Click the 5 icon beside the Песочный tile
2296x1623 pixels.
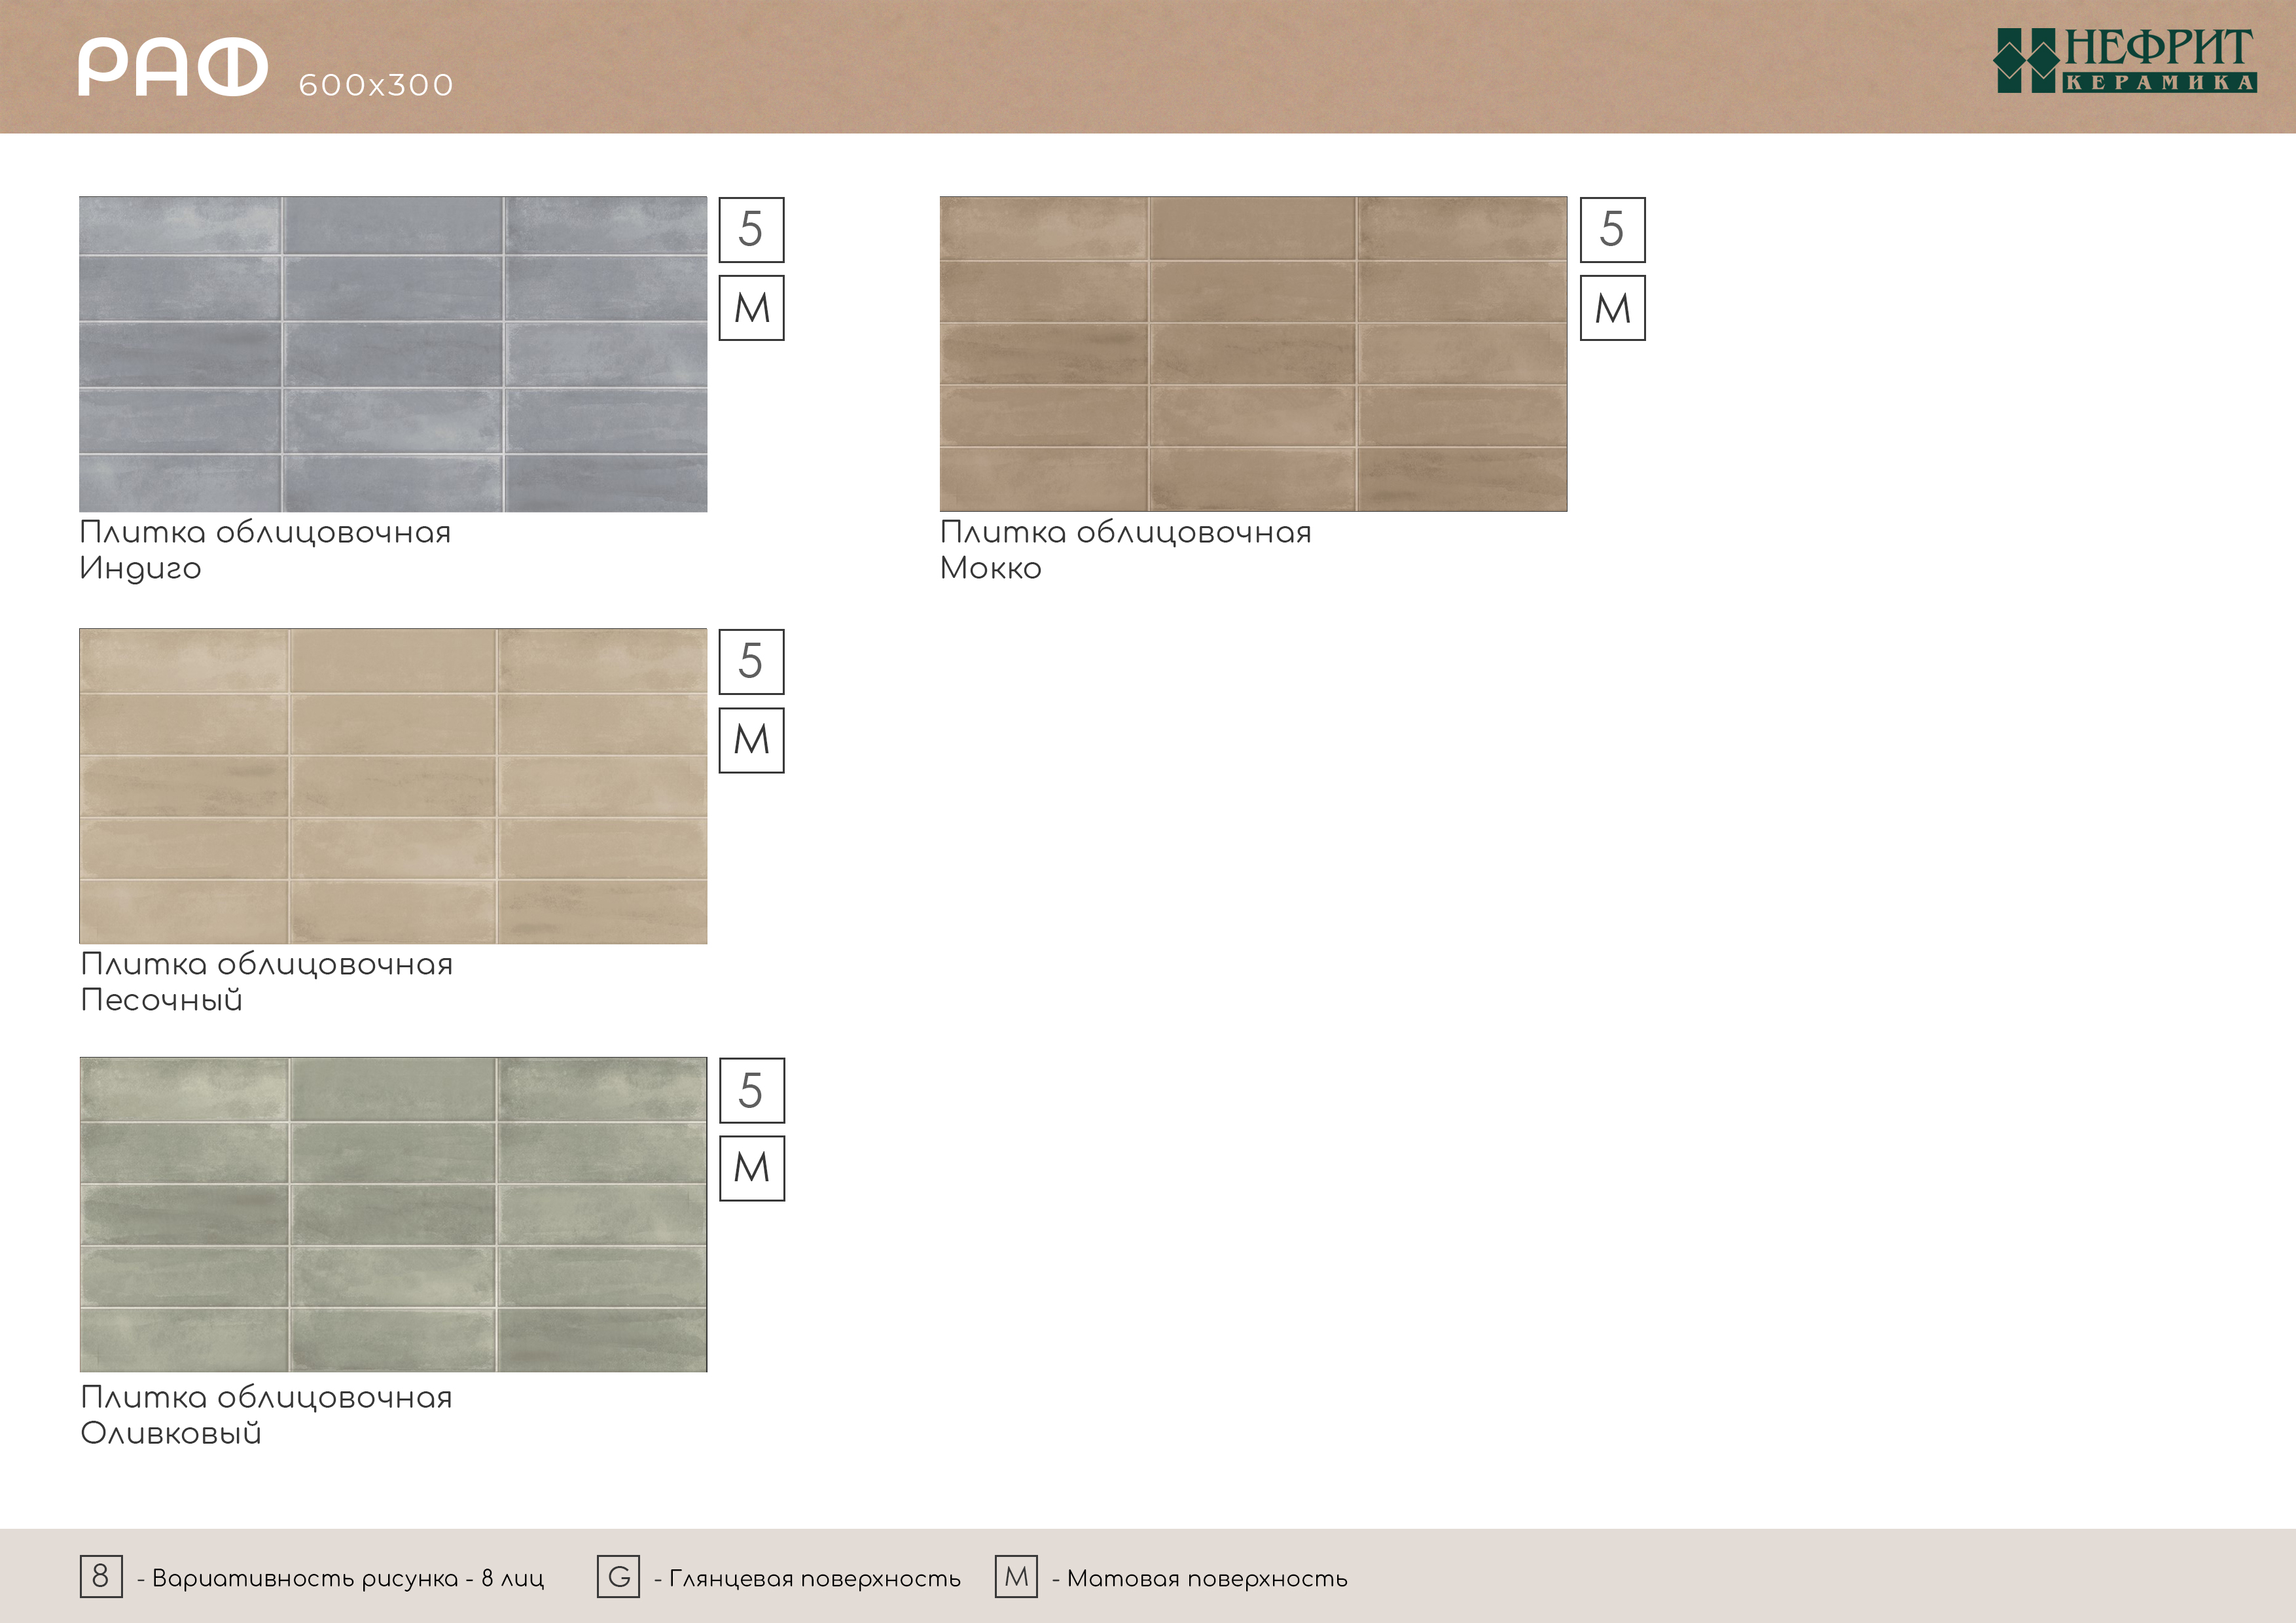[752, 662]
